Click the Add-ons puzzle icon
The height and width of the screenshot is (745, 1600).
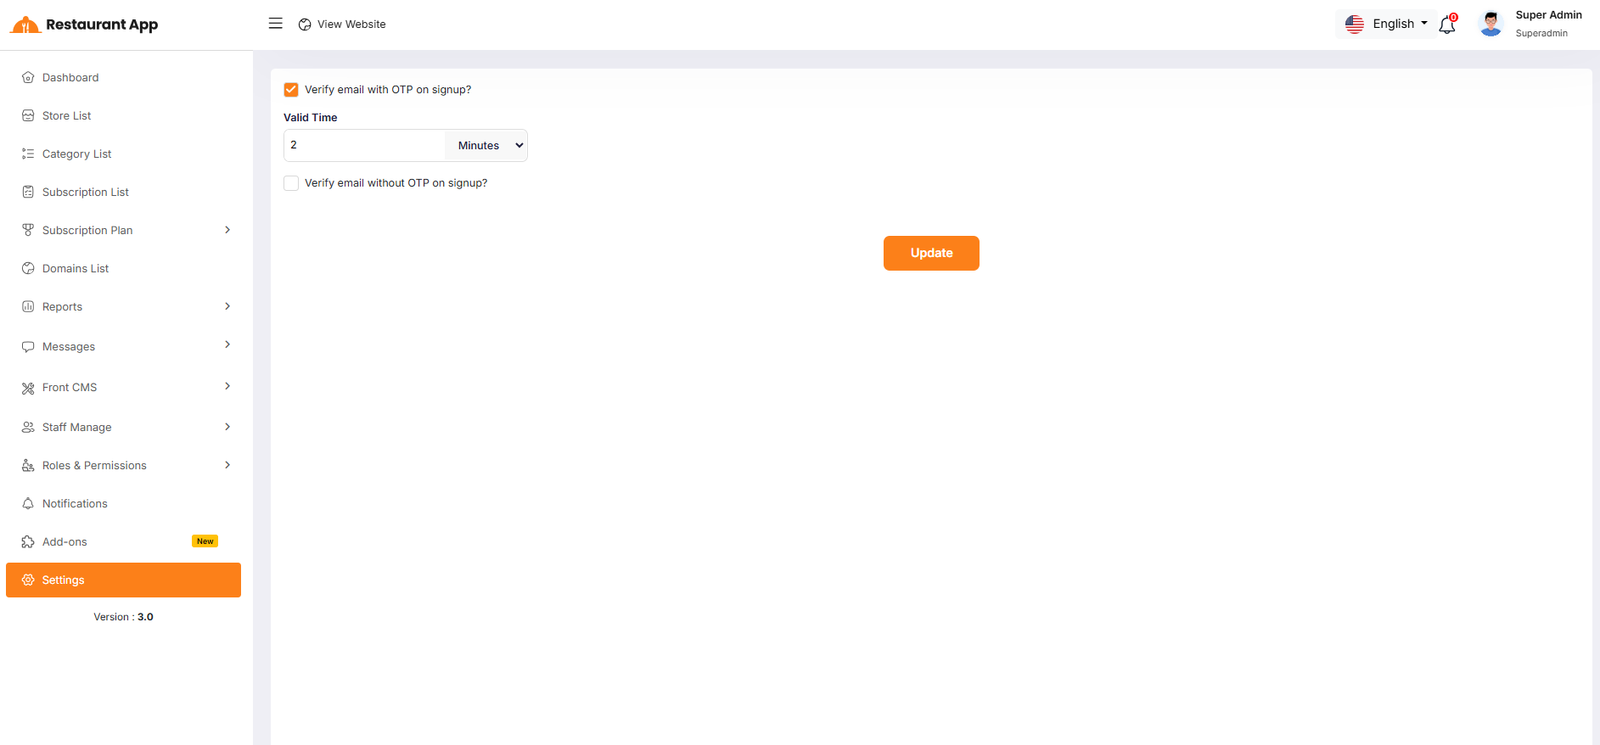tap(28, 542)
